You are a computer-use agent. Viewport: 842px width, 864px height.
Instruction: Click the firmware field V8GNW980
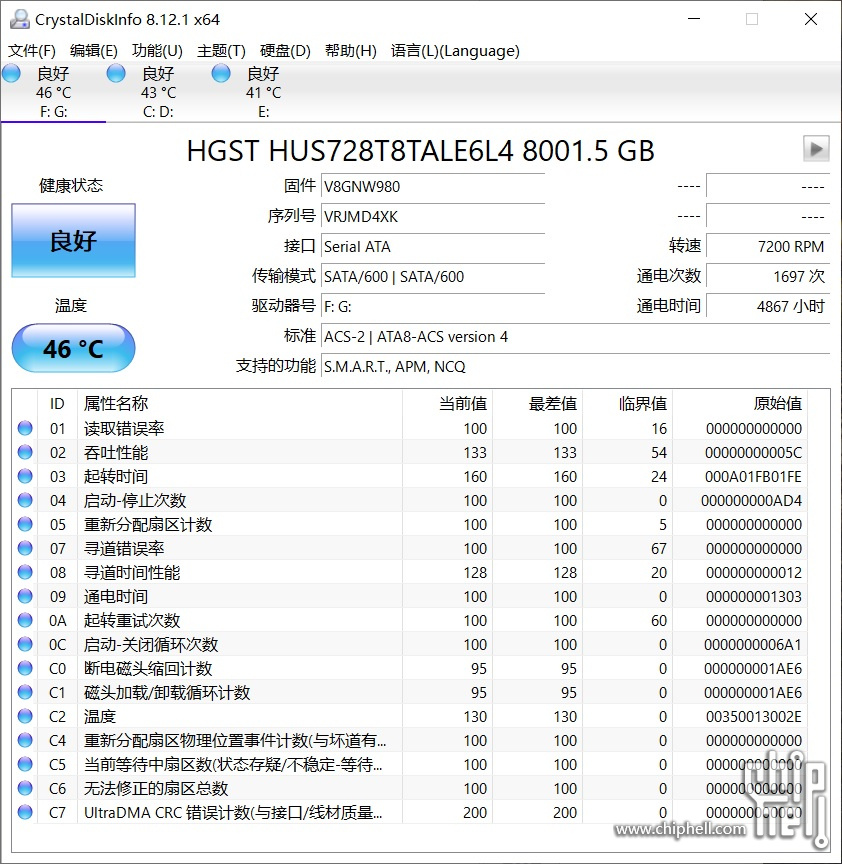click(x=433, y=186)
